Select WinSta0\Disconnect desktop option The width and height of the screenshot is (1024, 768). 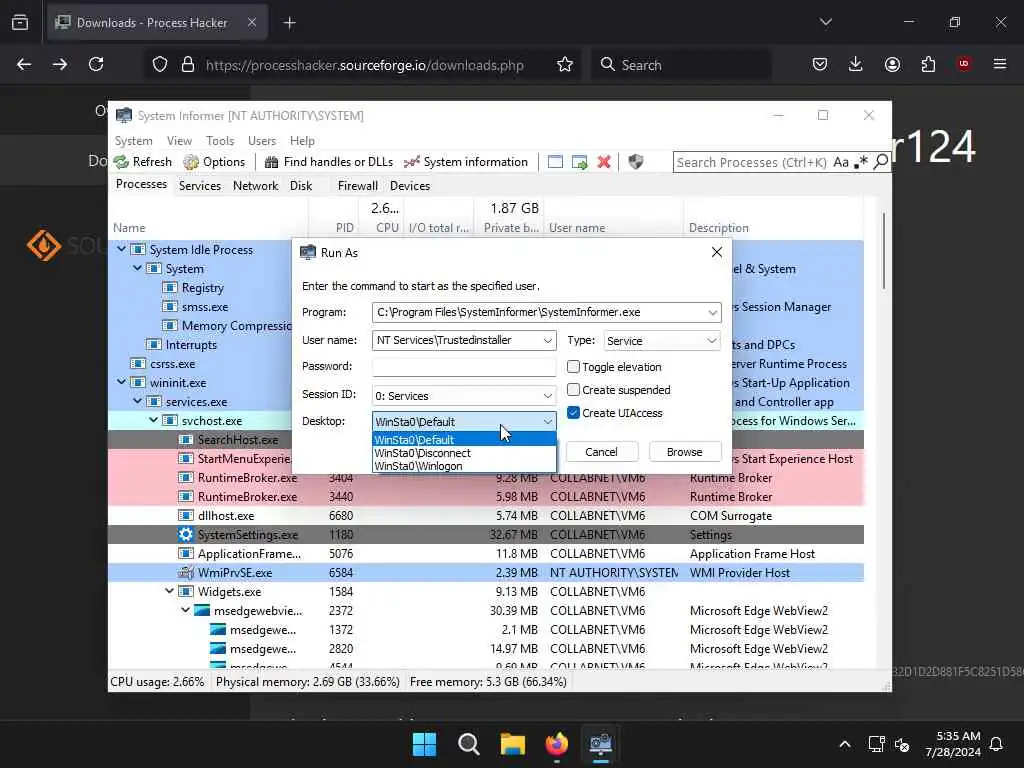[x=464, y=453]
